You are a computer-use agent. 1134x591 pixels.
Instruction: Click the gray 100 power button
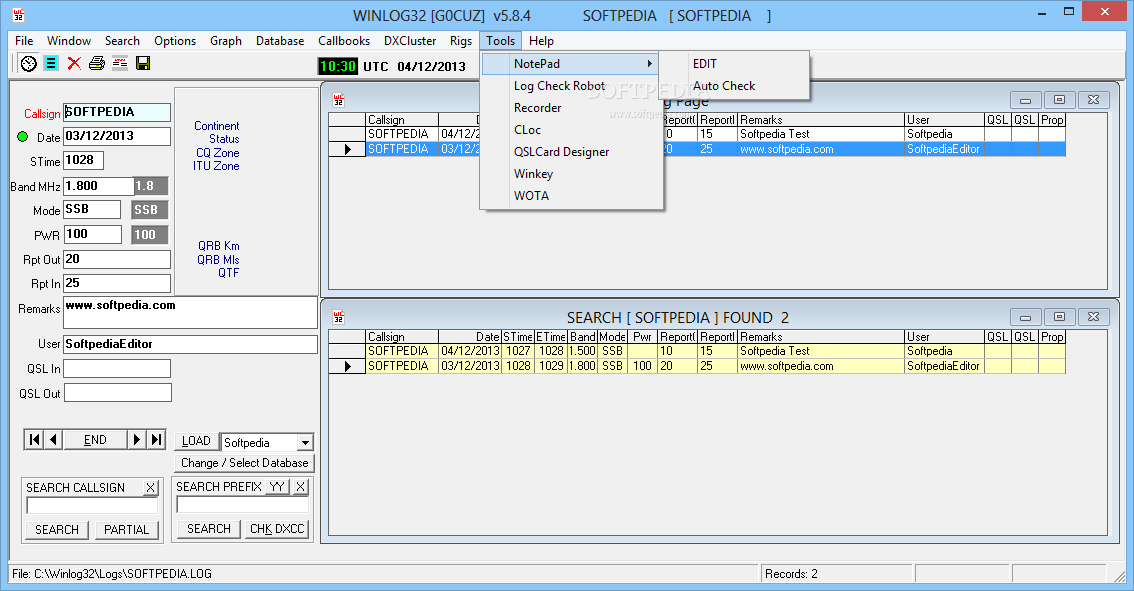pyautogui.click(x=150, y=234)
